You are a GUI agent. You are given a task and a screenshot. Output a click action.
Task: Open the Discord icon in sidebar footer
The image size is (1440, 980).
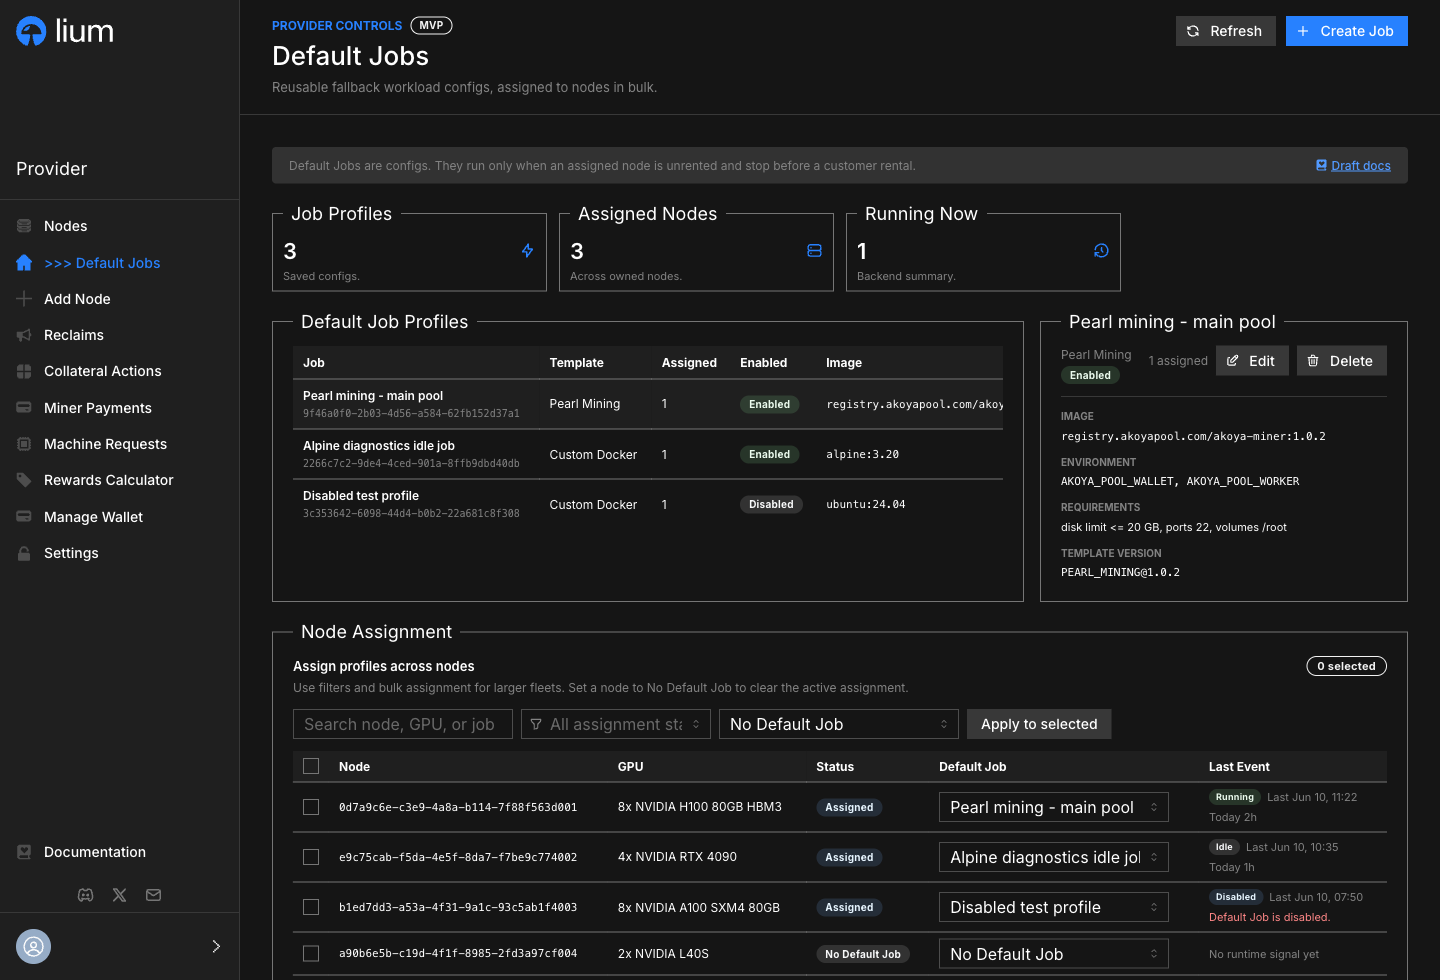[86, 895]
